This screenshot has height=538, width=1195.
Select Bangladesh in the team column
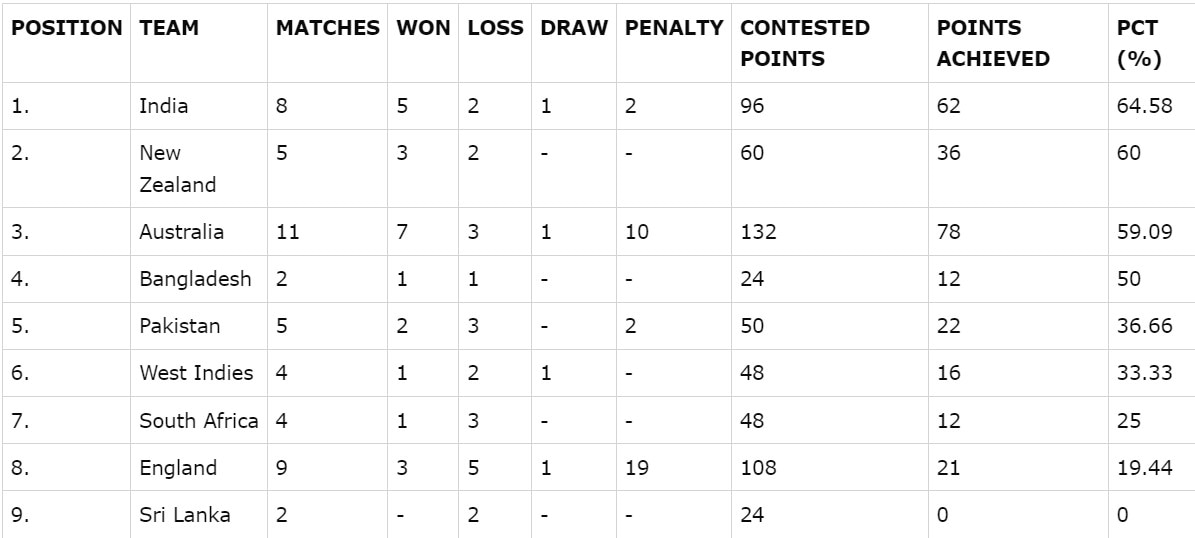[195, 279]
